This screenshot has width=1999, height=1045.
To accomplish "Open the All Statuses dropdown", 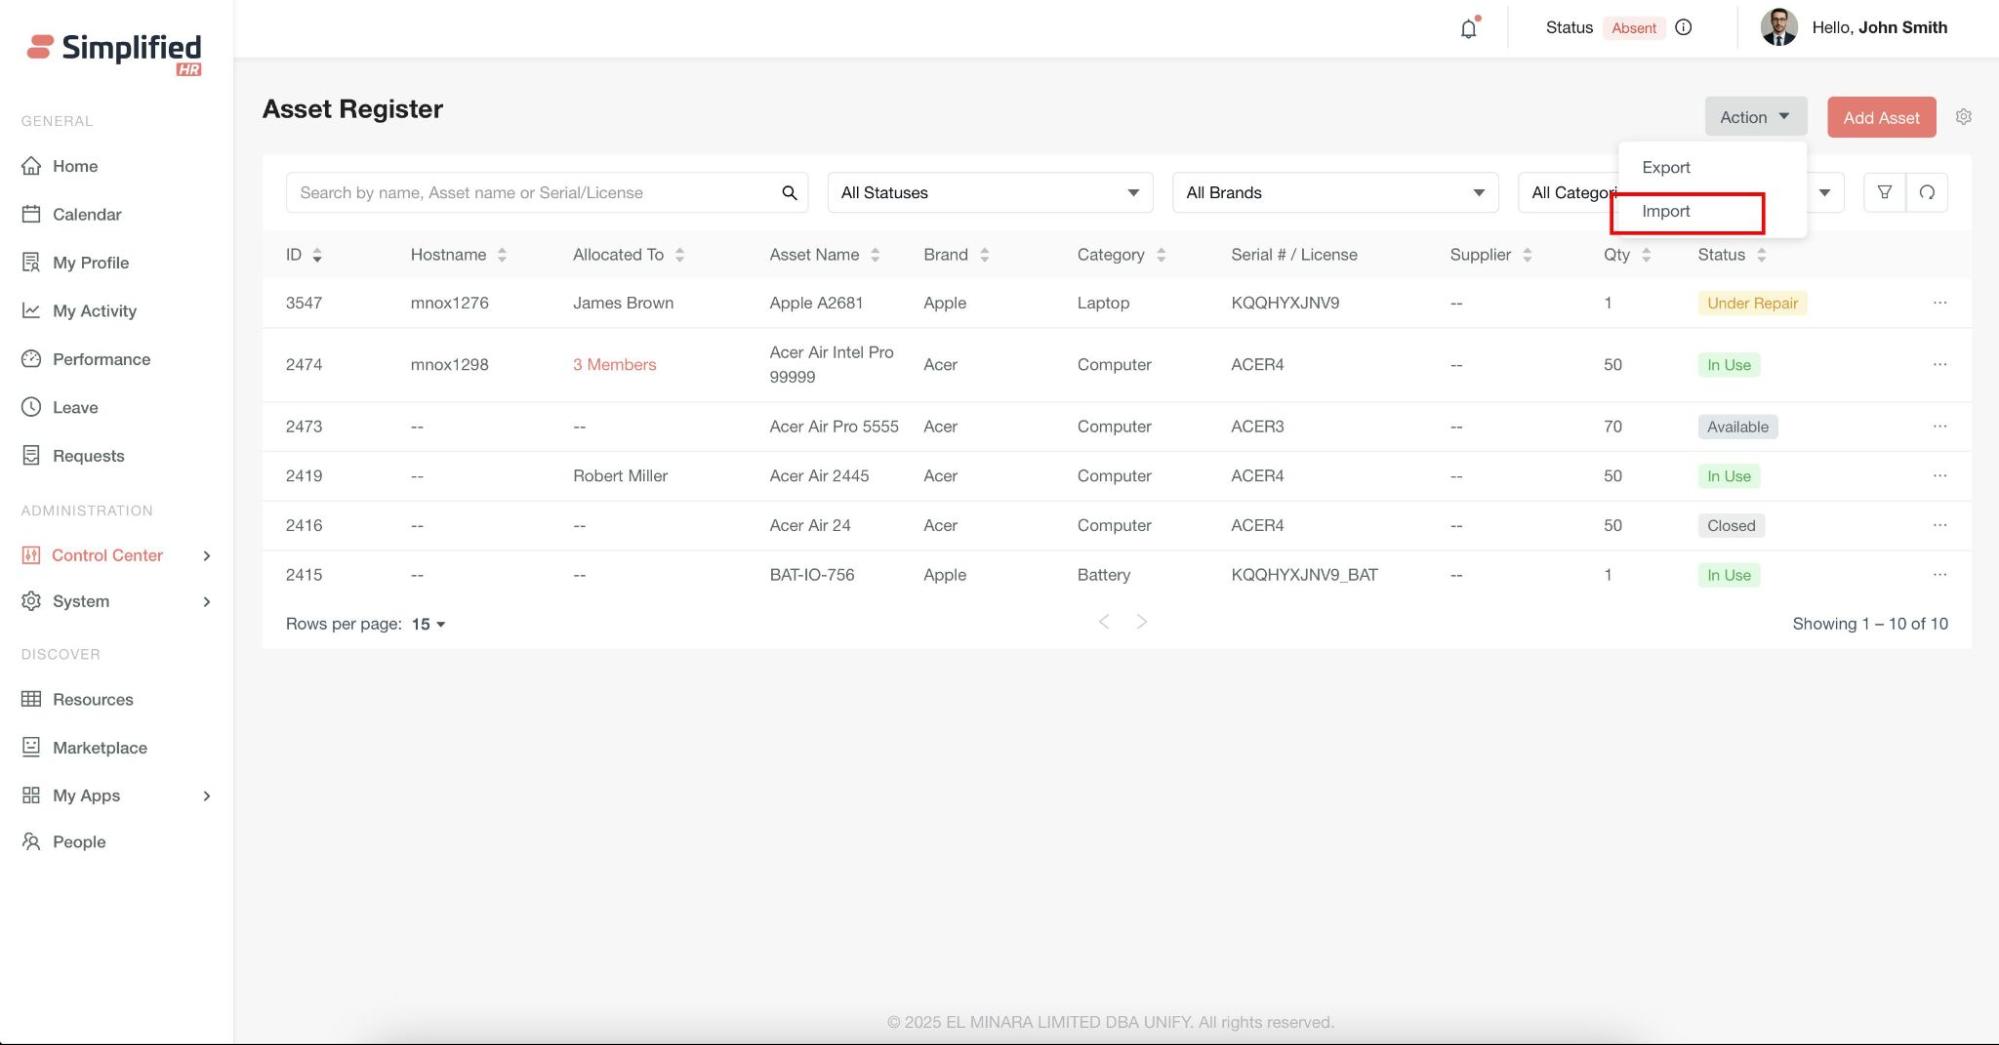I will [989, 193].
